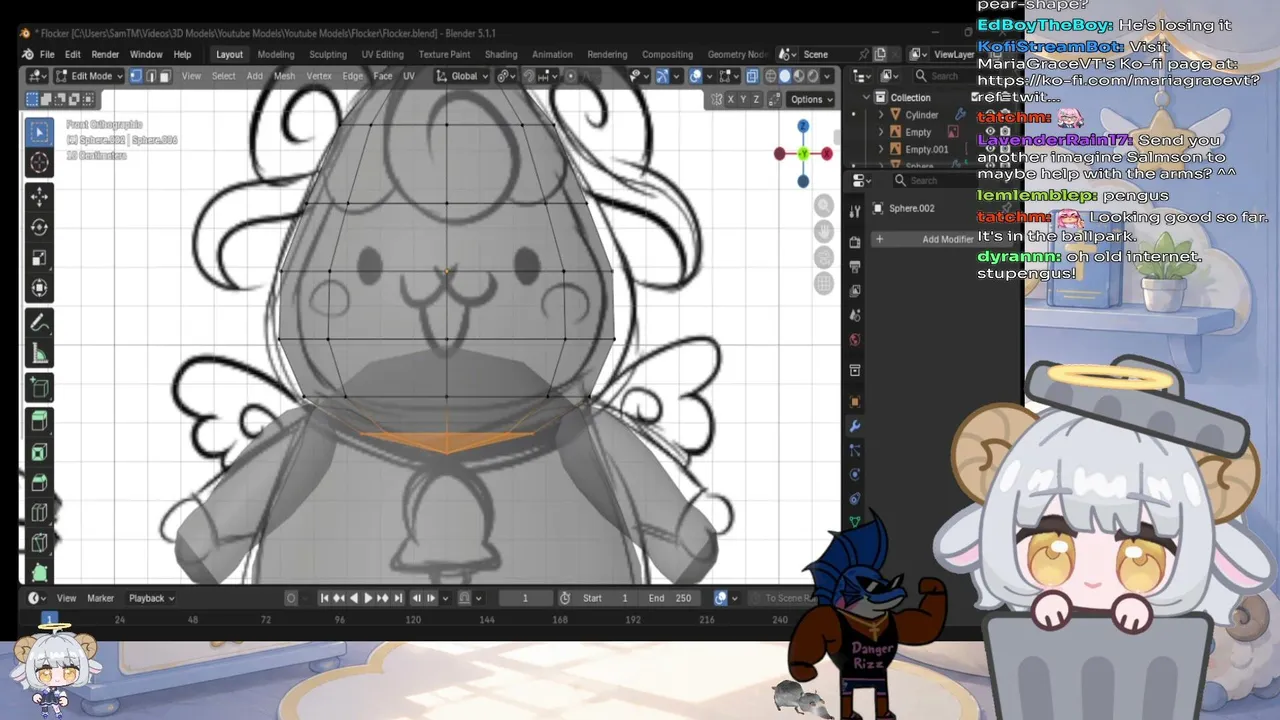Toggle Z axis mirror
The image size is (1280, 720).
[x=757, y=99]
